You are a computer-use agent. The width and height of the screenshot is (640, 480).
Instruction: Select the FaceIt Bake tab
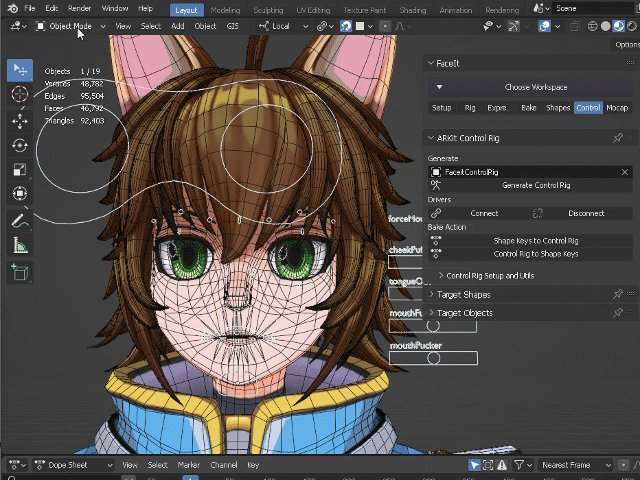pos(529,108)
